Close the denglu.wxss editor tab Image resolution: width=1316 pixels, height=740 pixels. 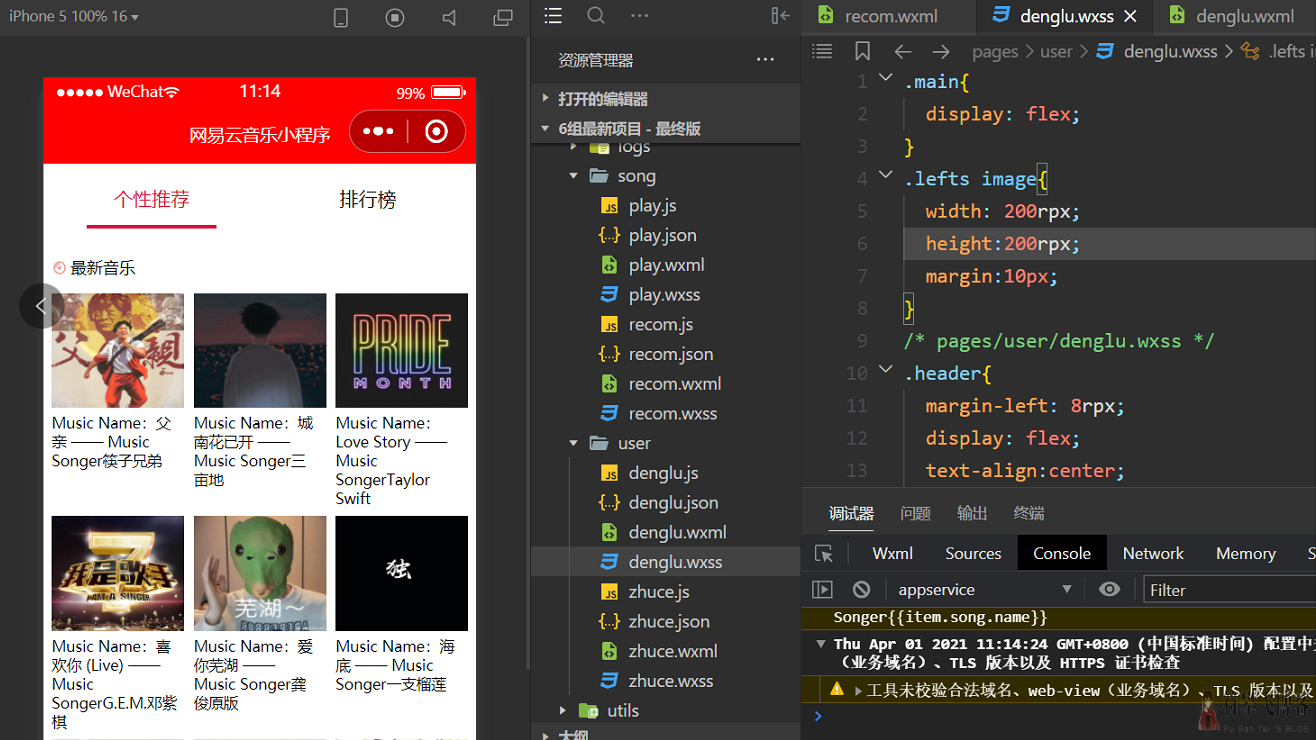pyautogui.click(x=1130, y=16)
